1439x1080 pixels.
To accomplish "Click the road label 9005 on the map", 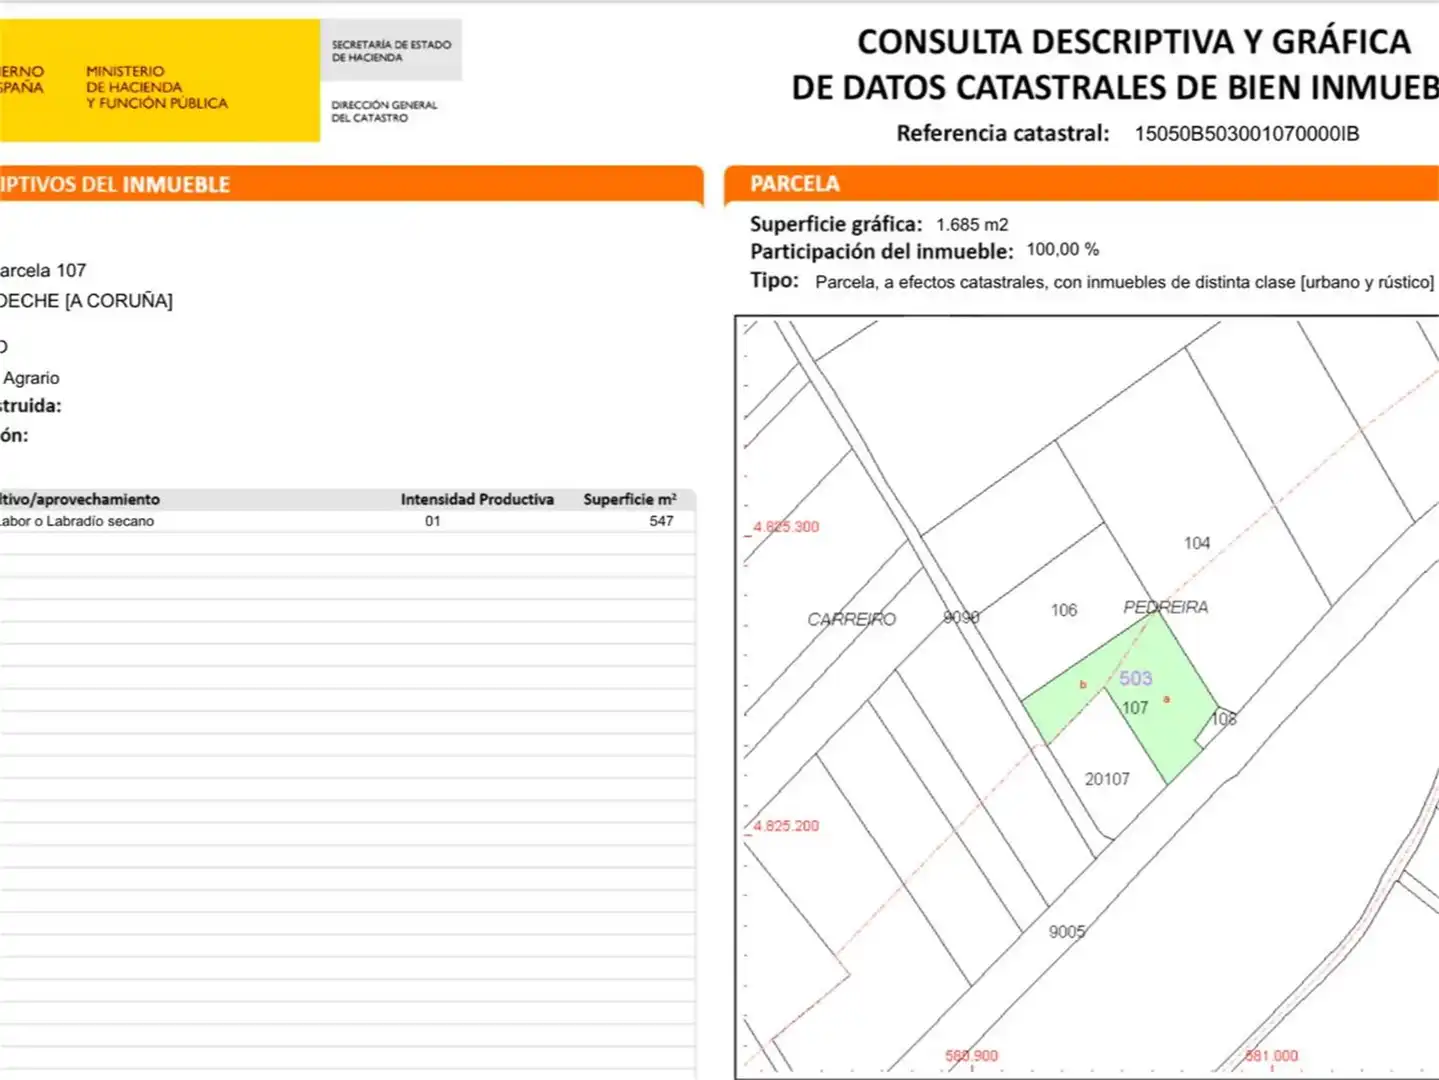I will pos(1066,932).
